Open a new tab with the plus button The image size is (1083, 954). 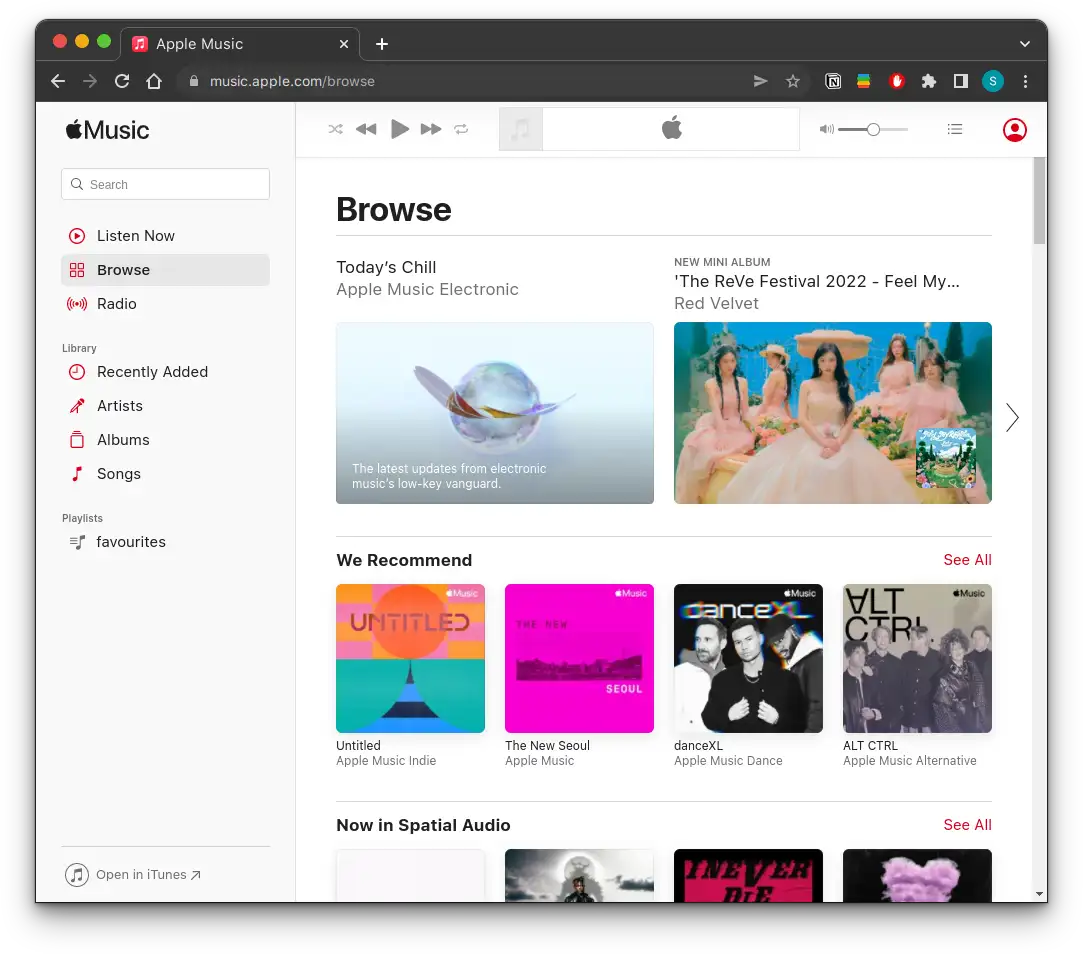click(381, 44)
